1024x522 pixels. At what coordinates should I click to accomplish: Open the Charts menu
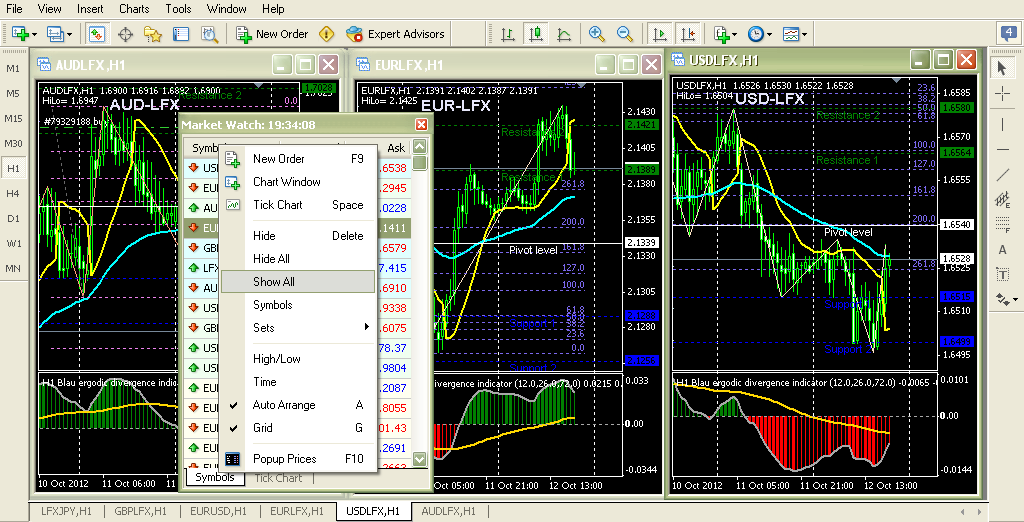[x=134, y=8]
